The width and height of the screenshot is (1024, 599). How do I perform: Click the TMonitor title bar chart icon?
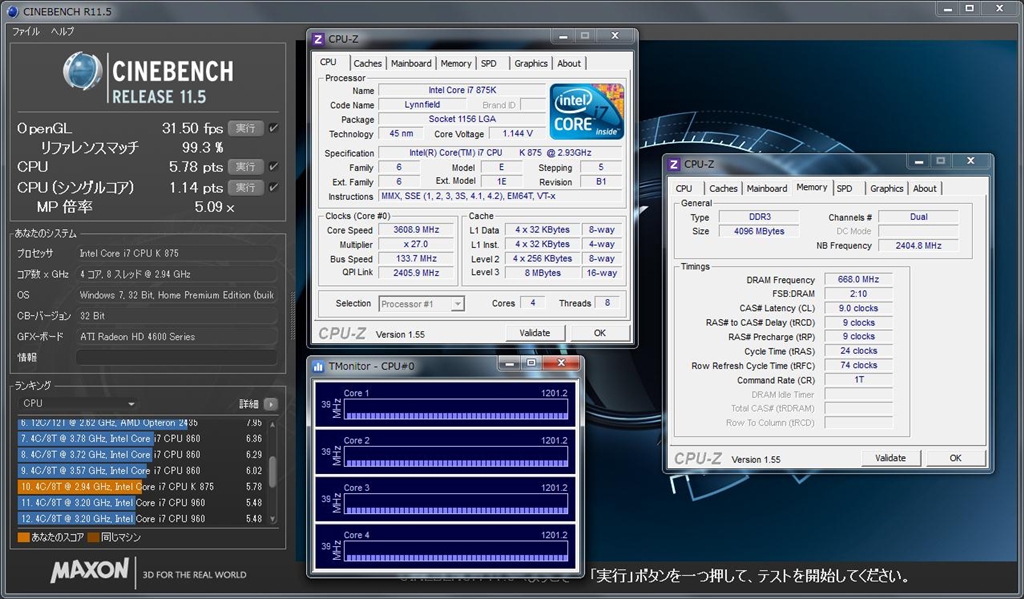pyautogui.click(x=318, y=366)
